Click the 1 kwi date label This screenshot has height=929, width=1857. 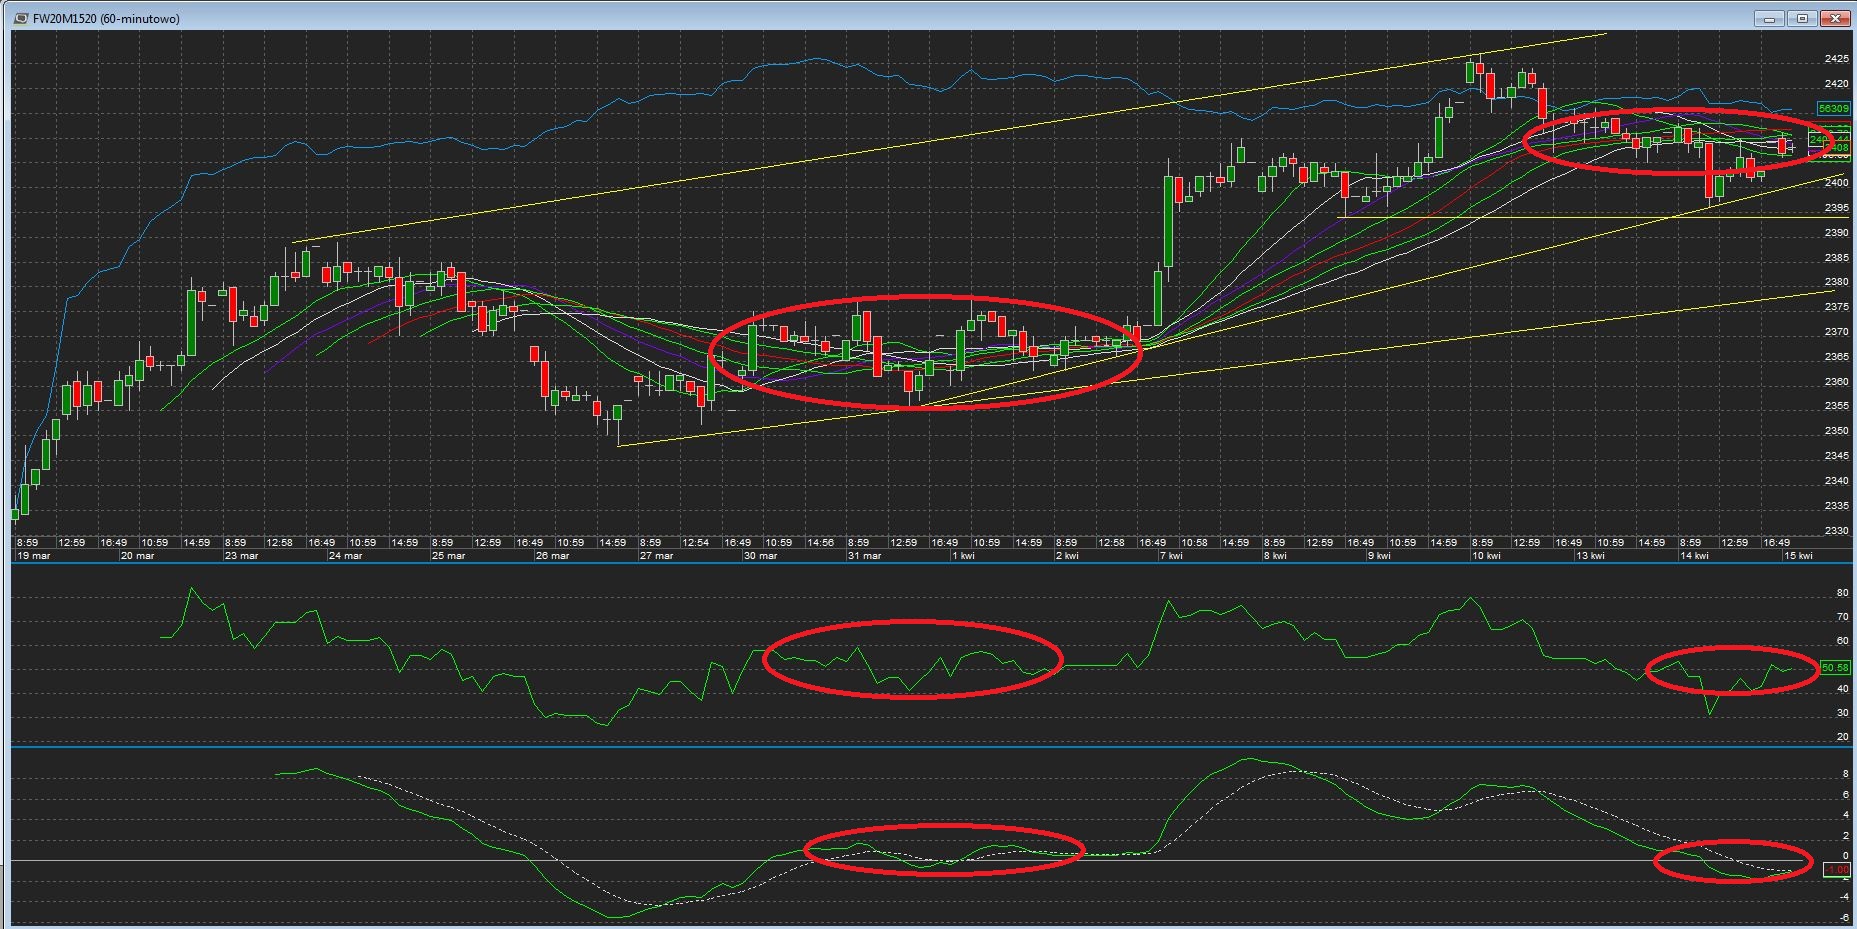point(964,556)
